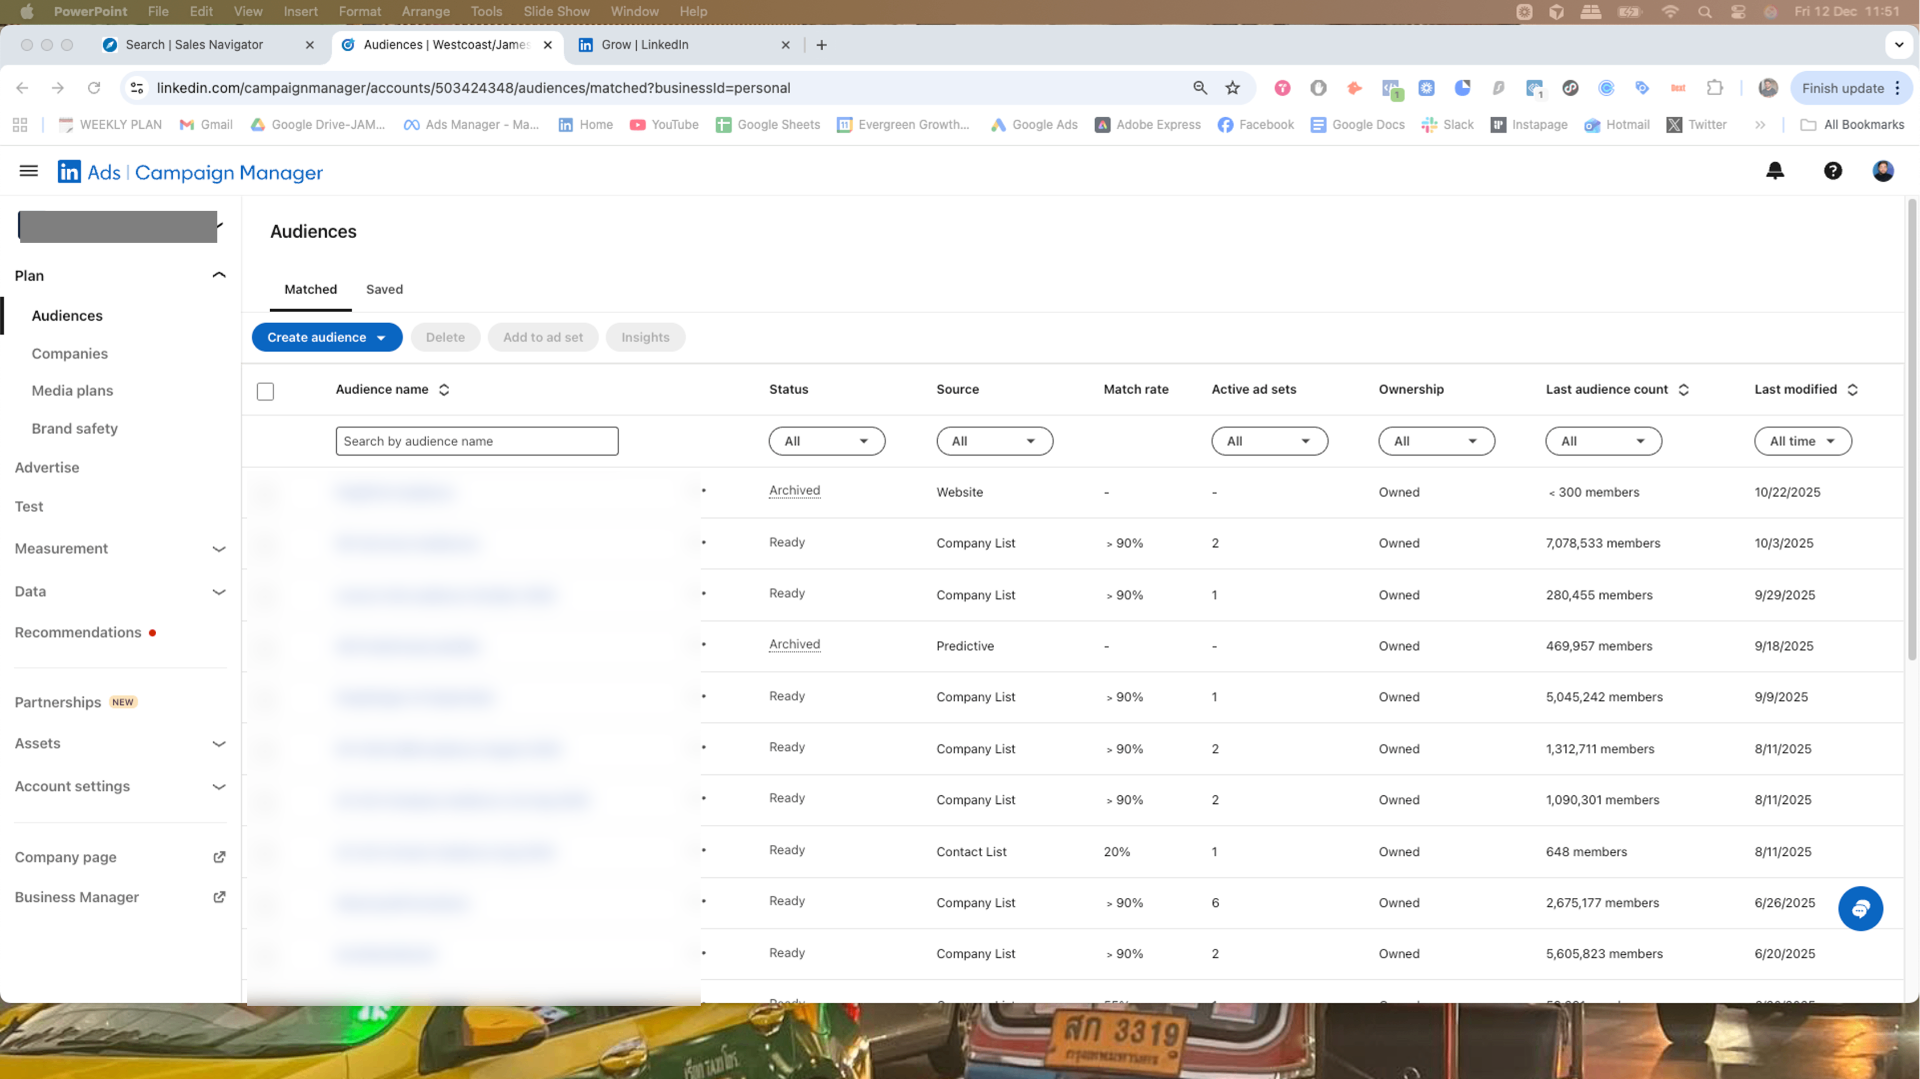Open the notifications bell icon
The height and width of the screenshot is (1079, 1920).
click(1775, 171)
